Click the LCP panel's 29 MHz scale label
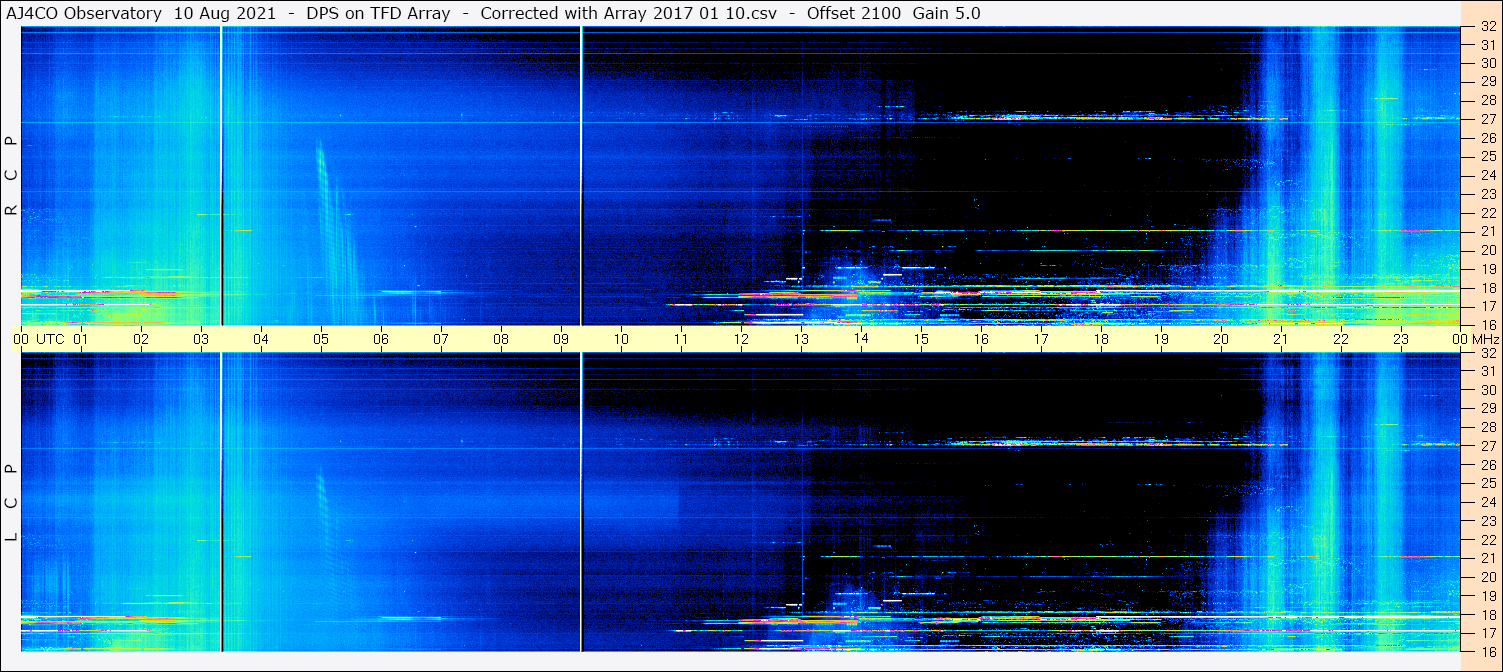The image size is (1503, 672). [x=1487, y=409]
